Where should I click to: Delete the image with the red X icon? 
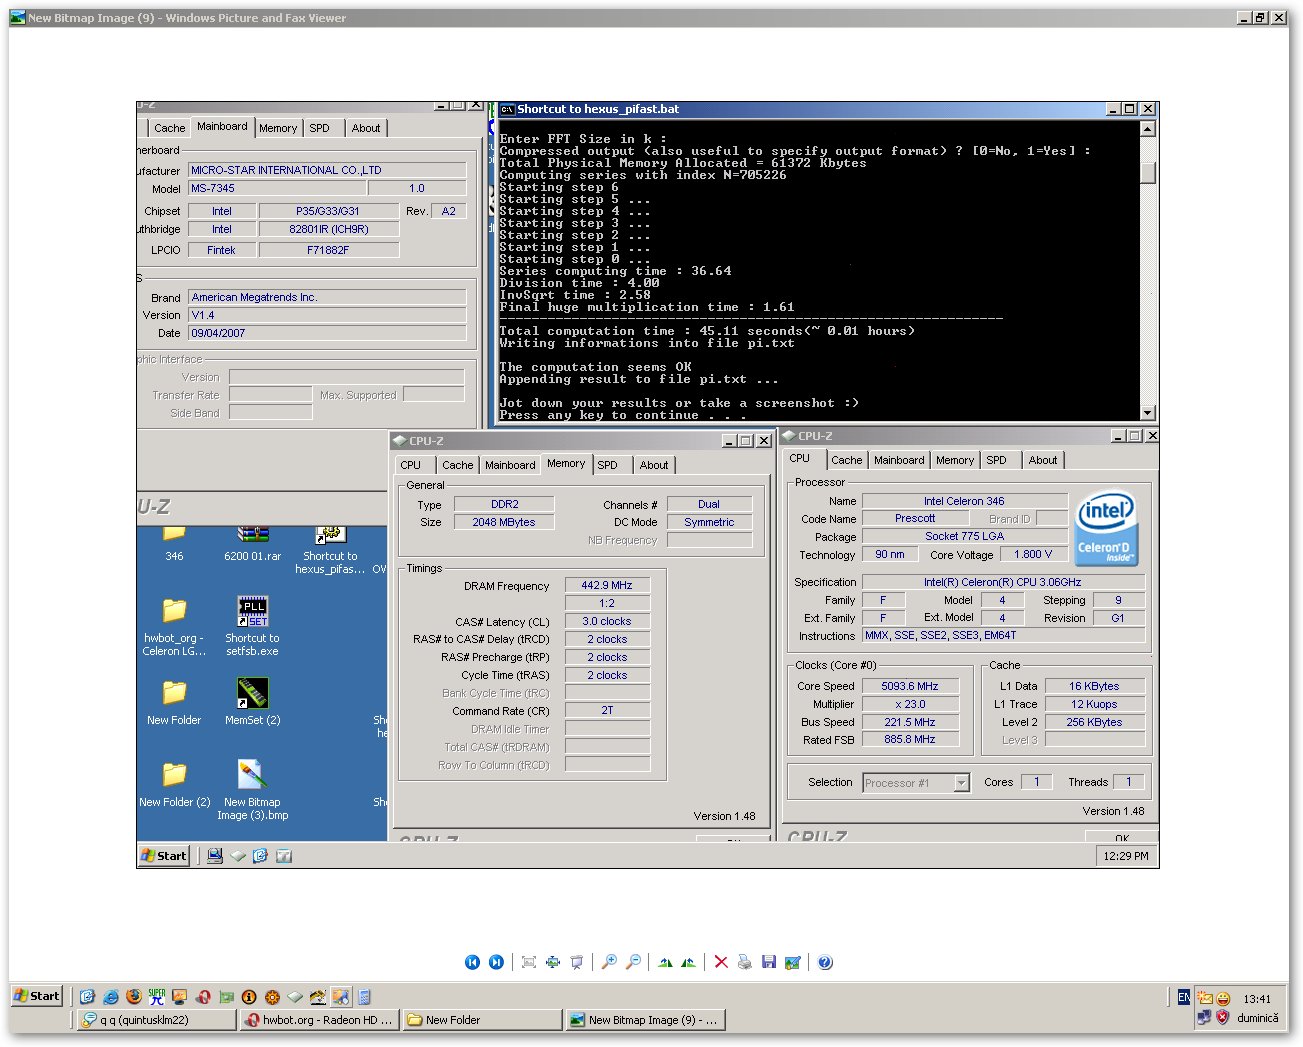point(721,962)
